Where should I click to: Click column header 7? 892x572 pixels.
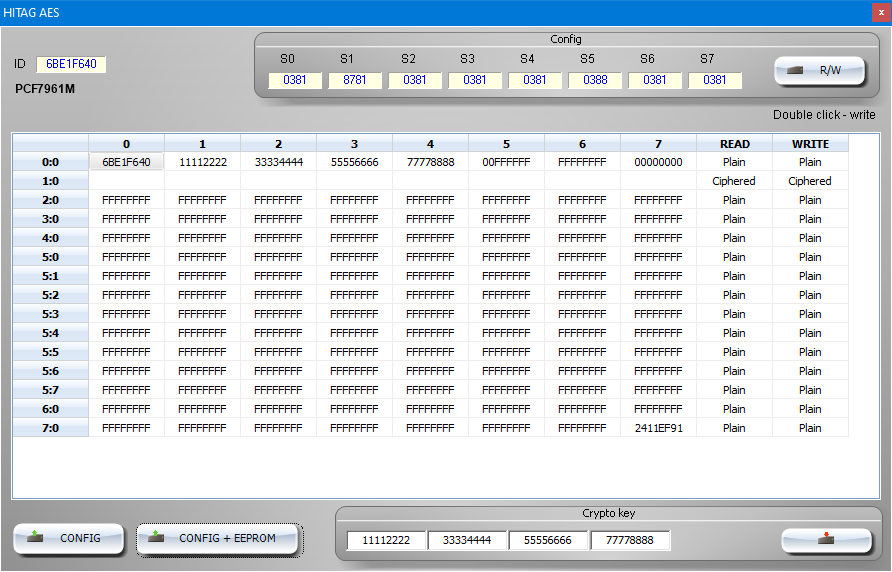click(658, 144)
